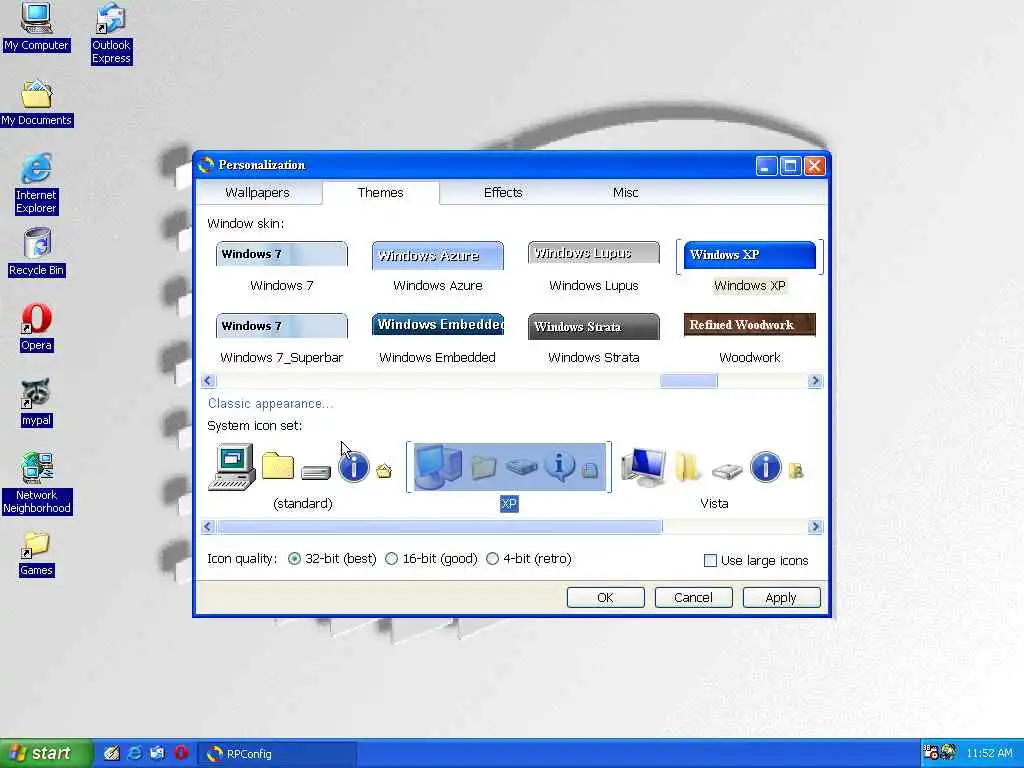The image size is (1024, 768).
Task: Click the icon set scrollbar thumb
Action: click(x=440, y=526)
